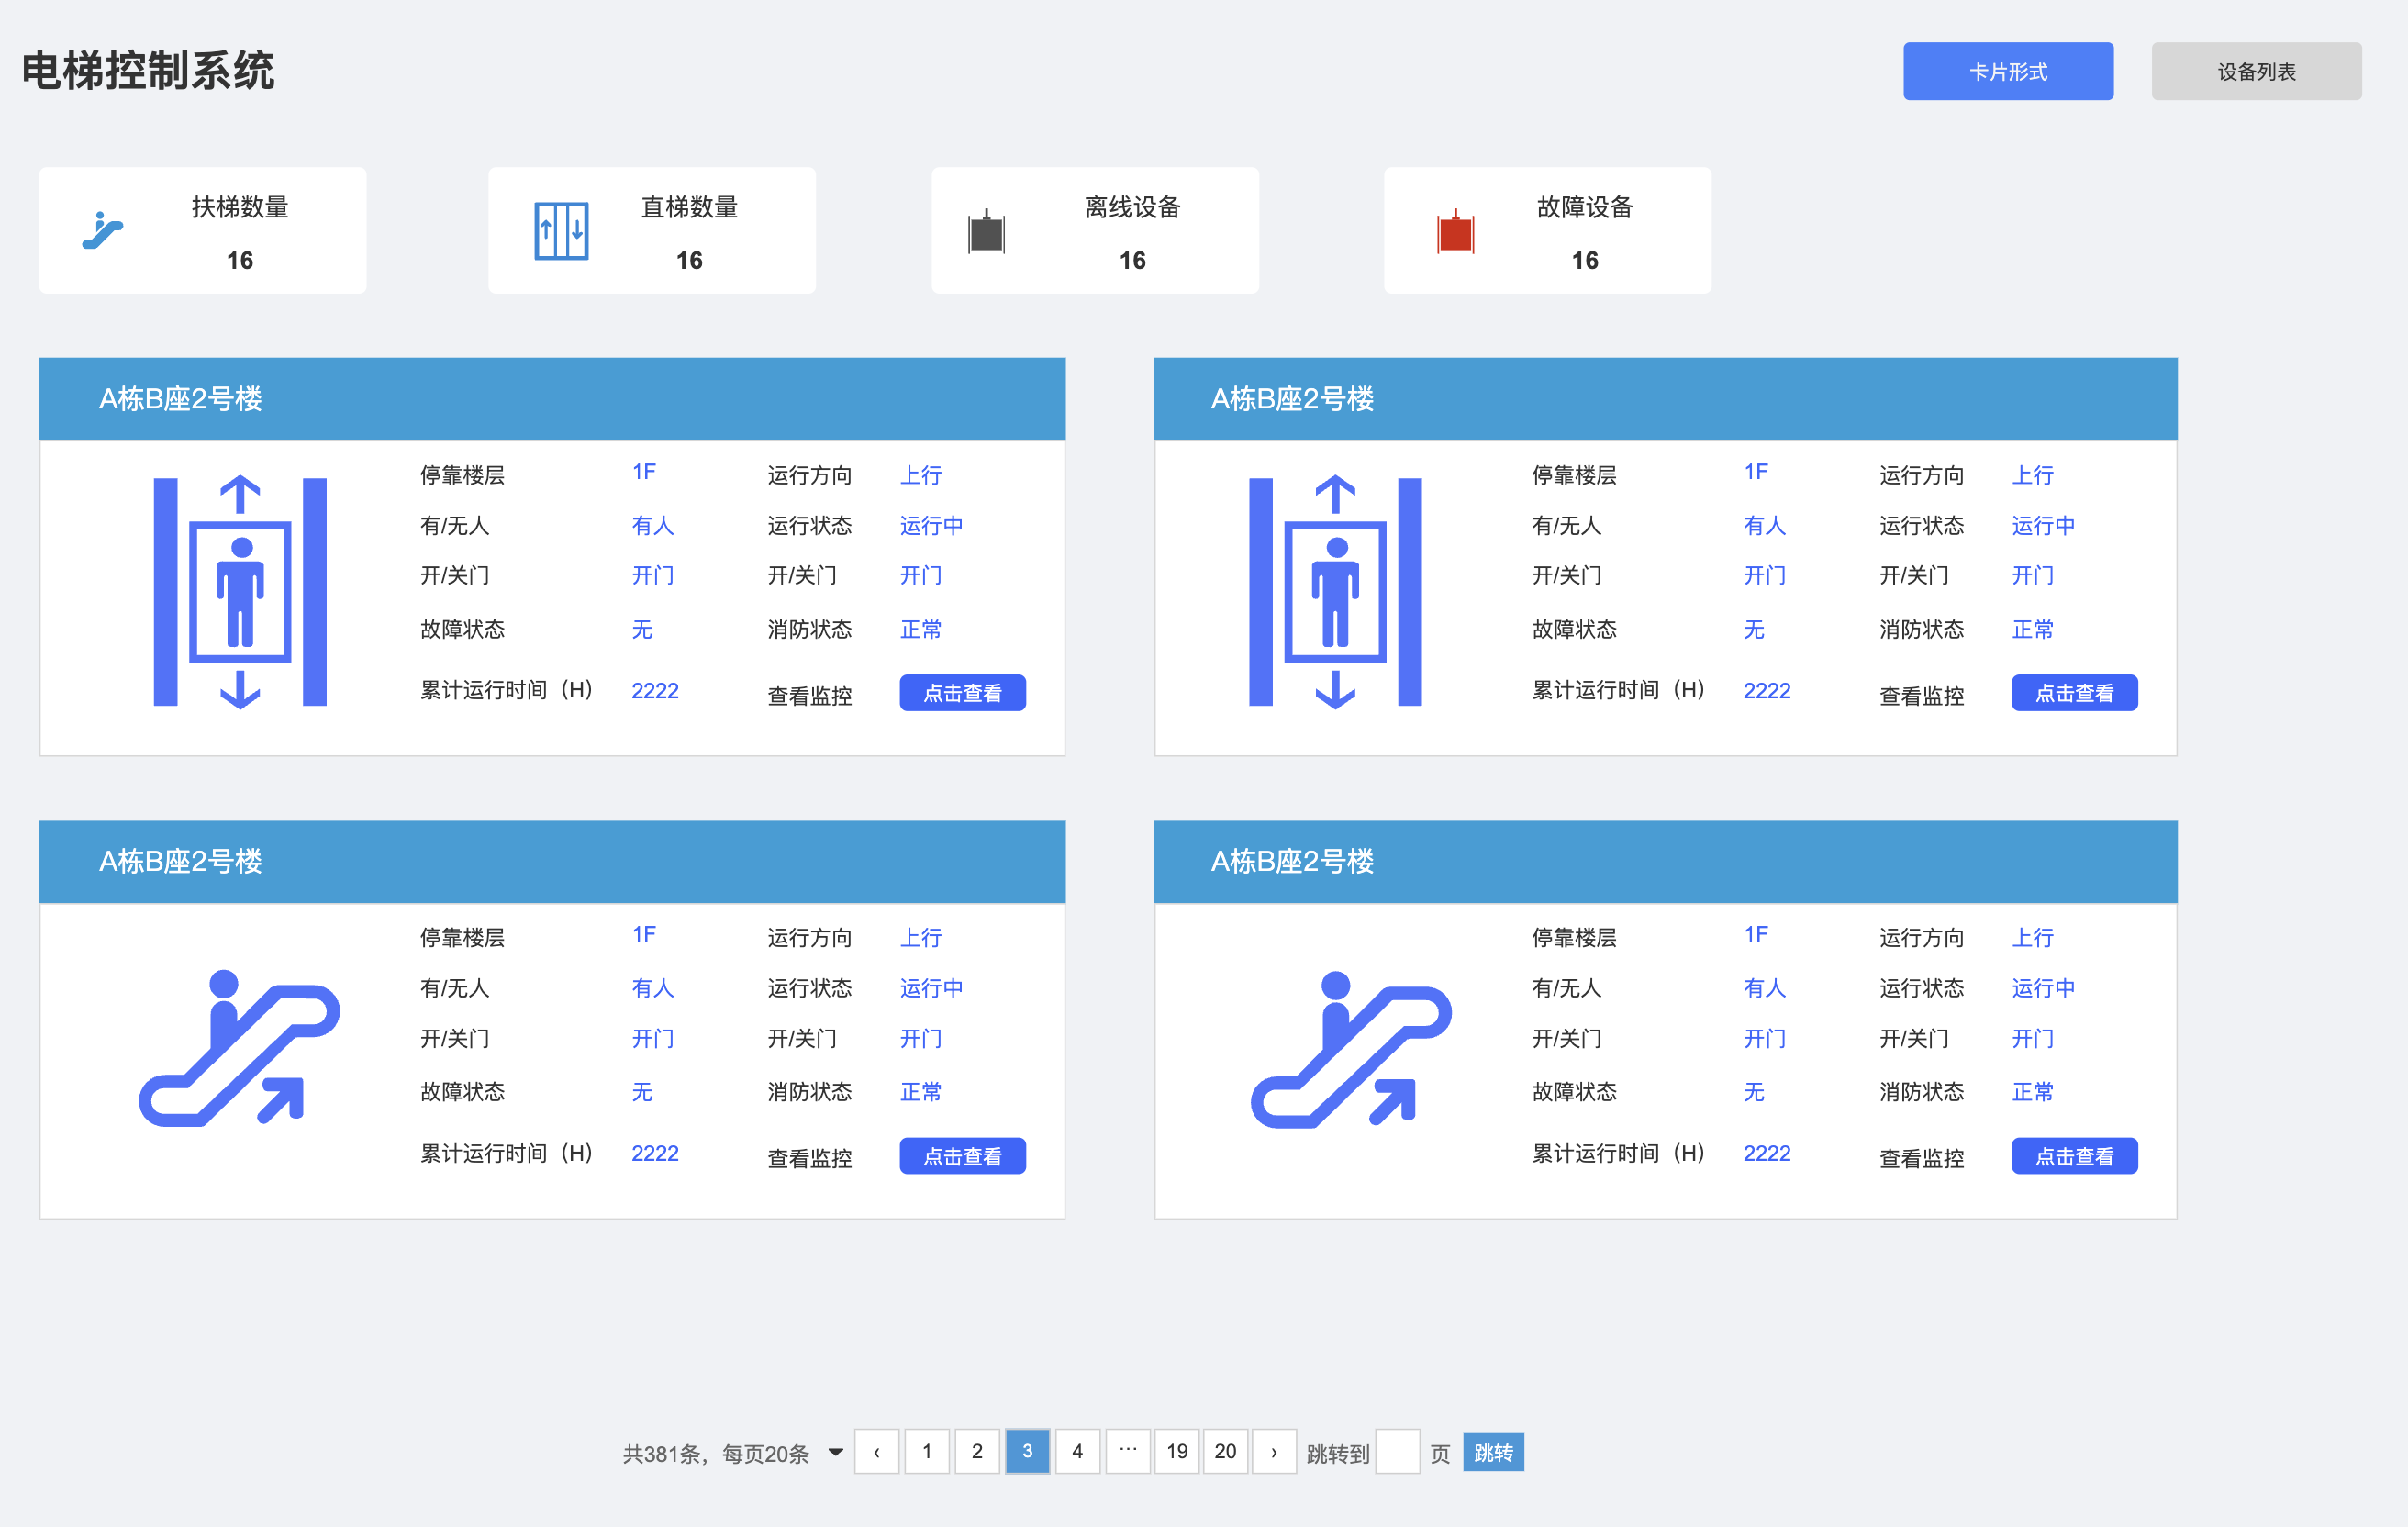The height and width of the screenshot is (1527, 2408).
Task: Select page 20 in pagination
Action: pos(1225,1452)
